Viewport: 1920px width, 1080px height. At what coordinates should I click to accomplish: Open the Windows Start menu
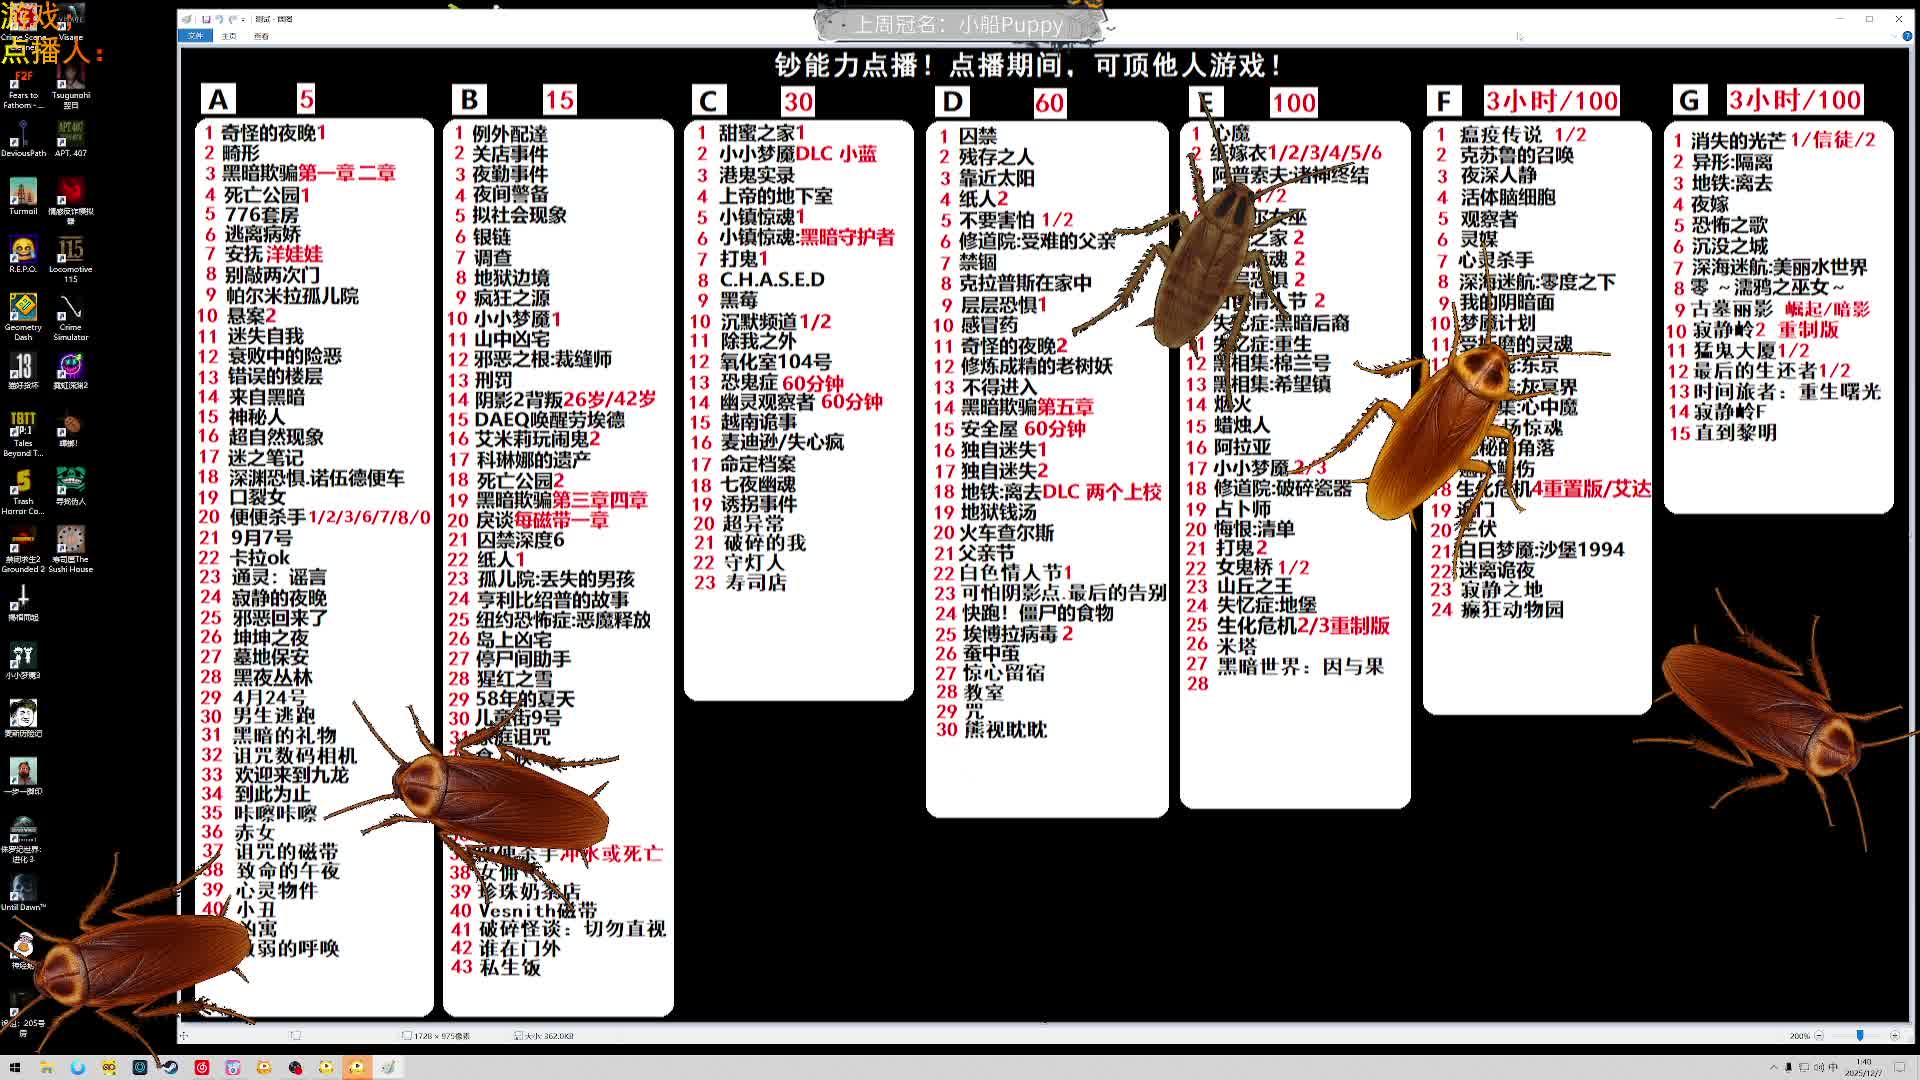point(15,1067)
